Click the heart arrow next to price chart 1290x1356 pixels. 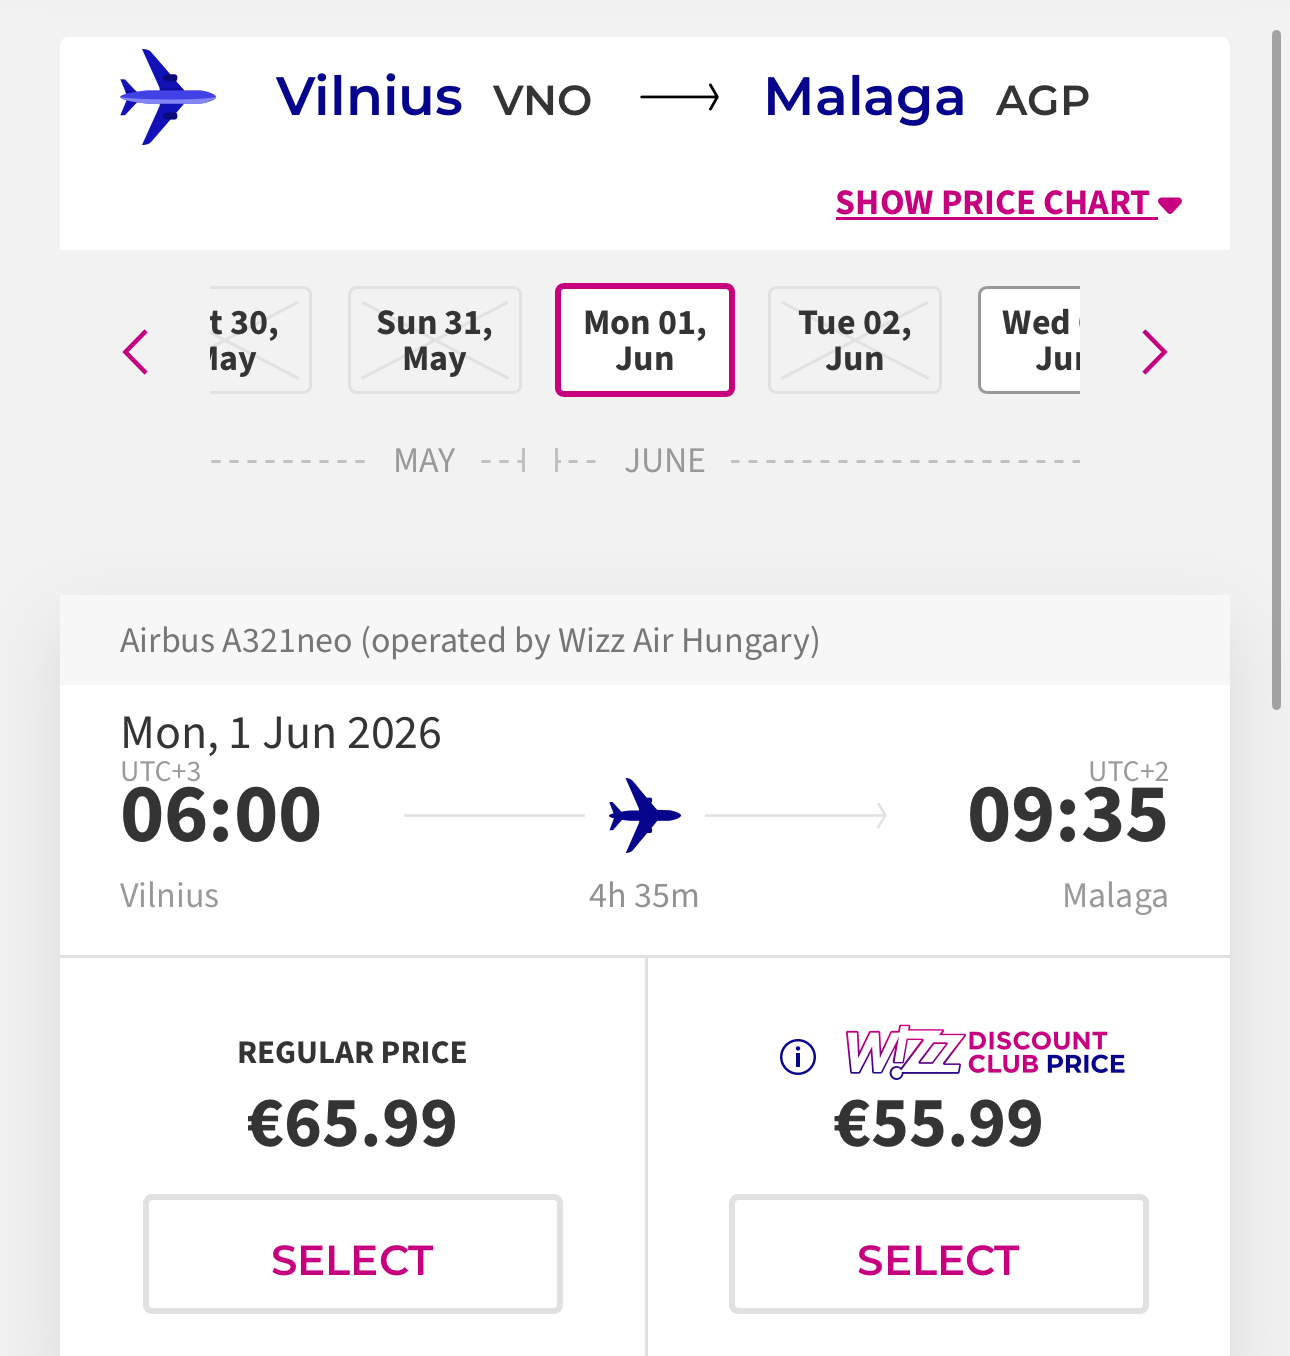1171,205
